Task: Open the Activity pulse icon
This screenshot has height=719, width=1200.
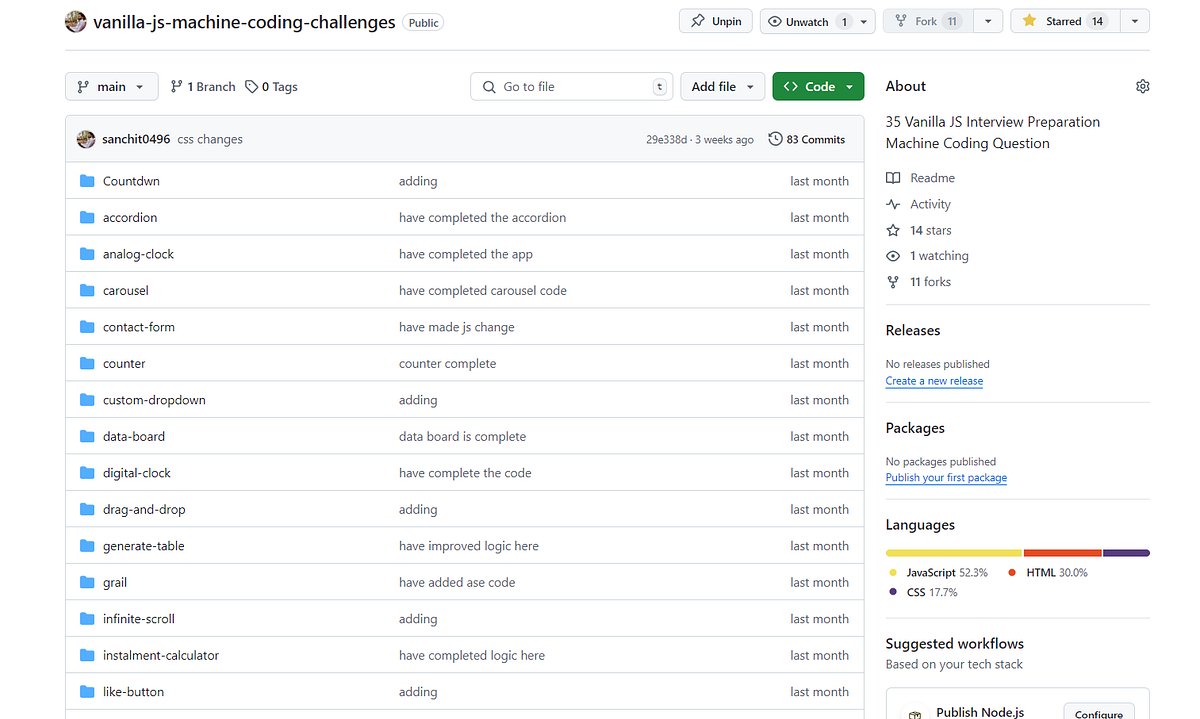Action: pyautogui.click(x=892, y=204)
